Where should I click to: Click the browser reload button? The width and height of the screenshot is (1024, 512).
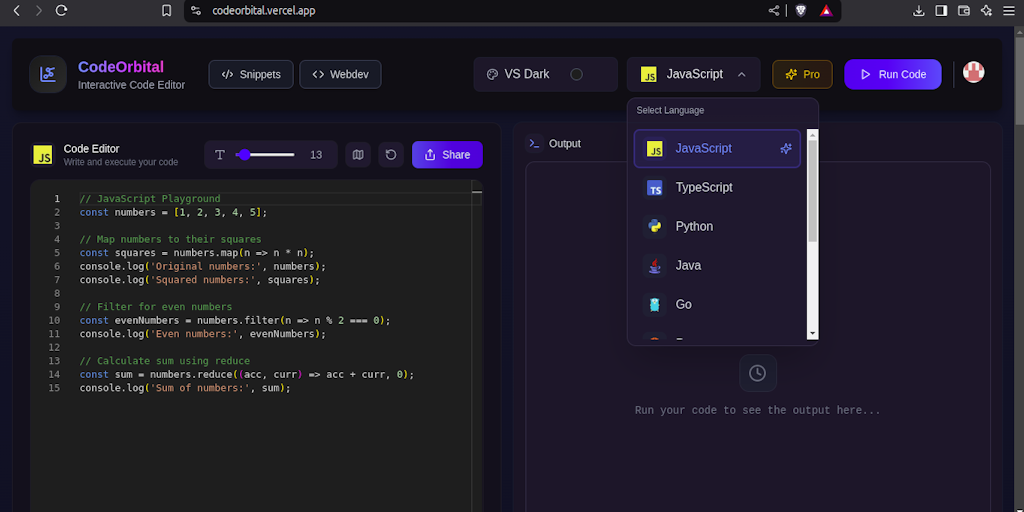point(62,10)
